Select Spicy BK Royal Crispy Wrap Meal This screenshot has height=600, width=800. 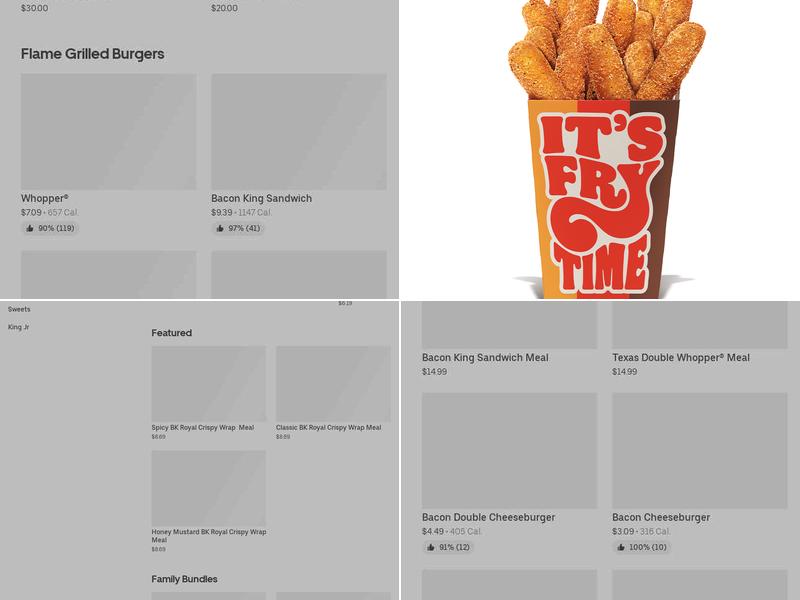point(203,428)
